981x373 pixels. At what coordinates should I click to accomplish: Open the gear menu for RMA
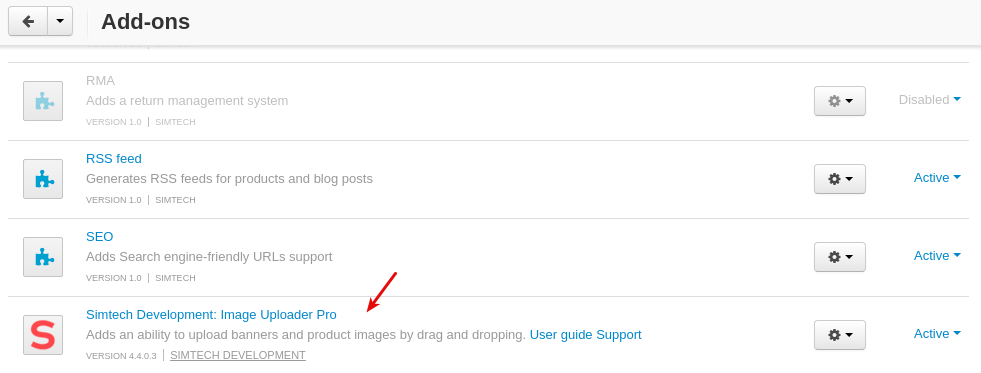840,101
